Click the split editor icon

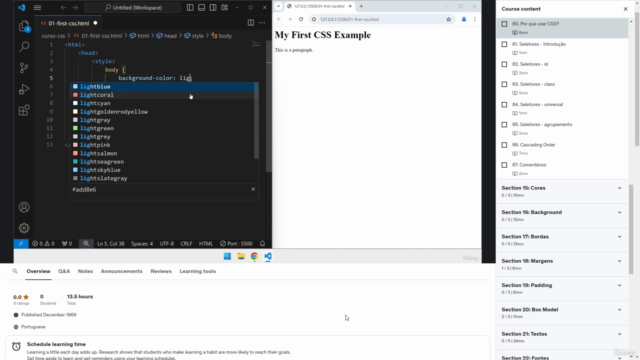(251, 23)
